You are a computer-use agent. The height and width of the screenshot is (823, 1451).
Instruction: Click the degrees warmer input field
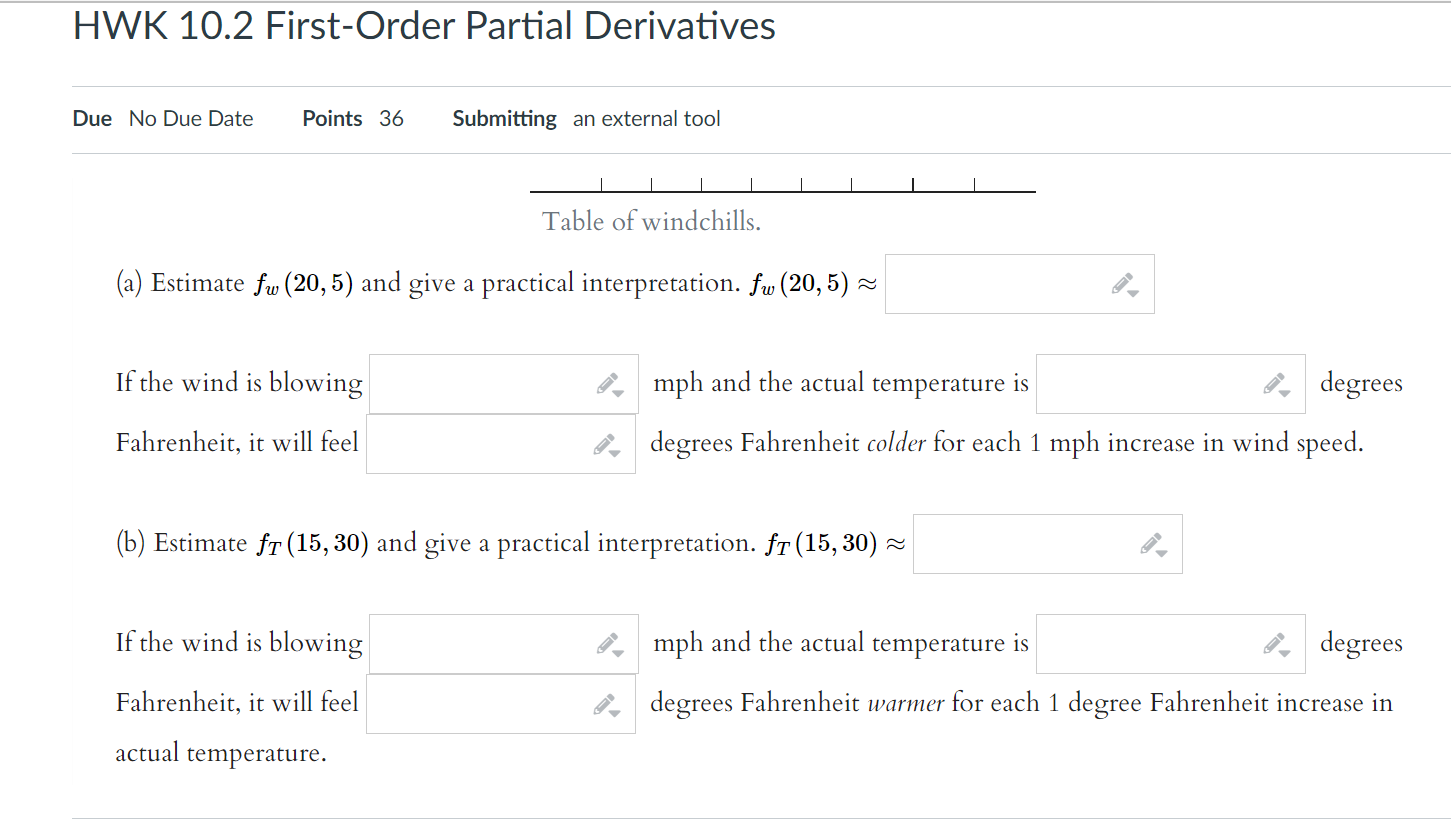[x=480, y=703]
